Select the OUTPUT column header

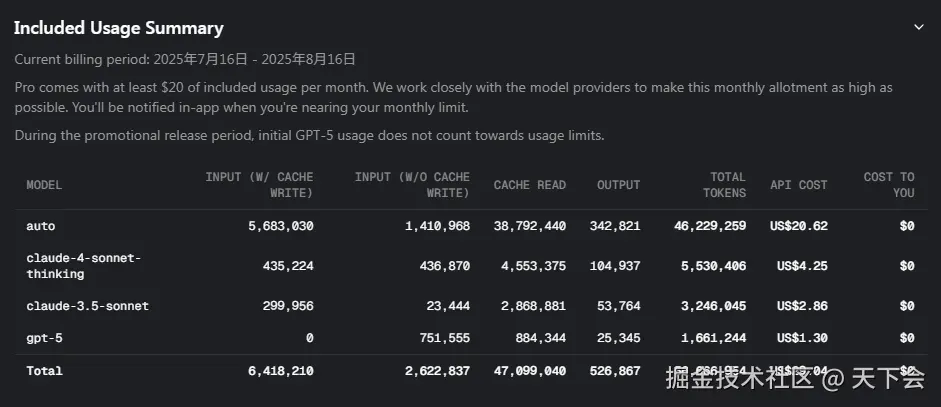tap(618, 185)
